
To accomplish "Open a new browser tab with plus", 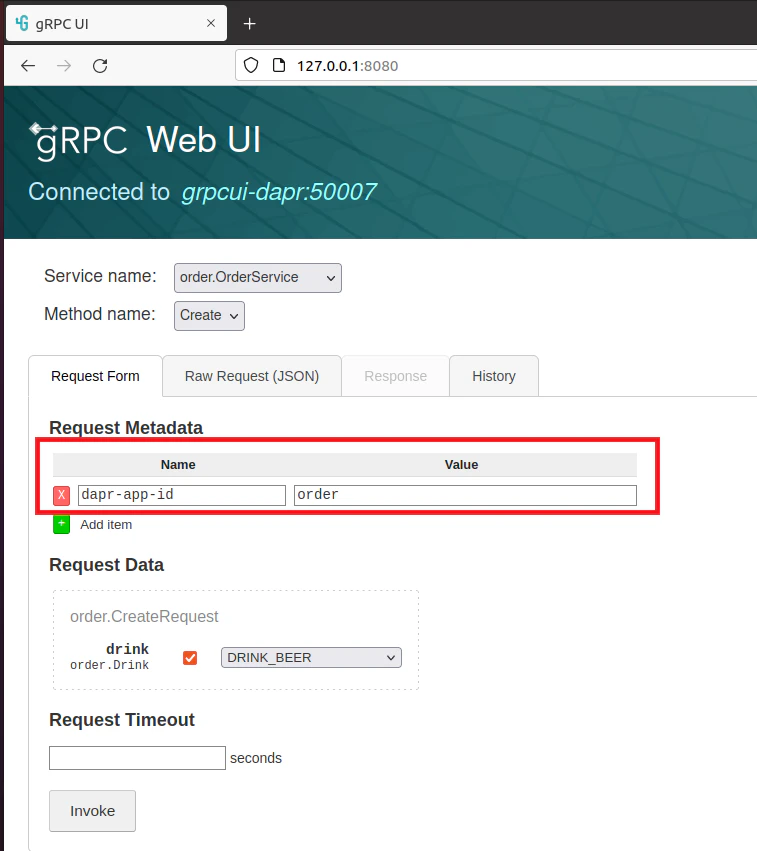I will [250, 24].
